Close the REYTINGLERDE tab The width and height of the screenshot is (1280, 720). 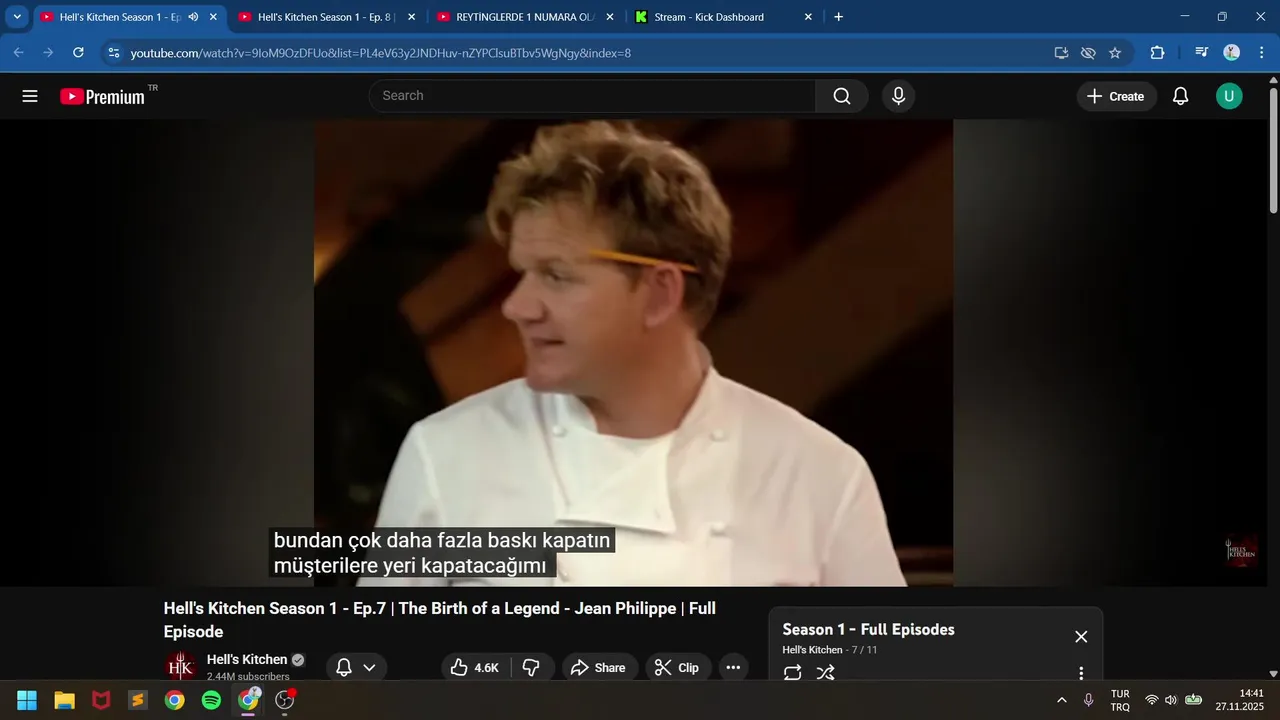click(610, 17)
